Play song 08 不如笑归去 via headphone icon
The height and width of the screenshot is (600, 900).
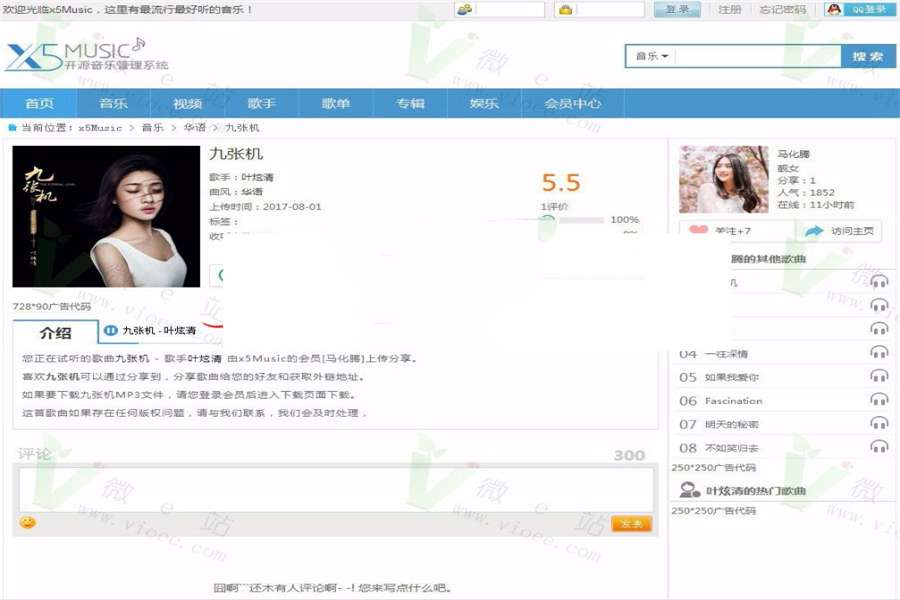[x=879, y=446]
